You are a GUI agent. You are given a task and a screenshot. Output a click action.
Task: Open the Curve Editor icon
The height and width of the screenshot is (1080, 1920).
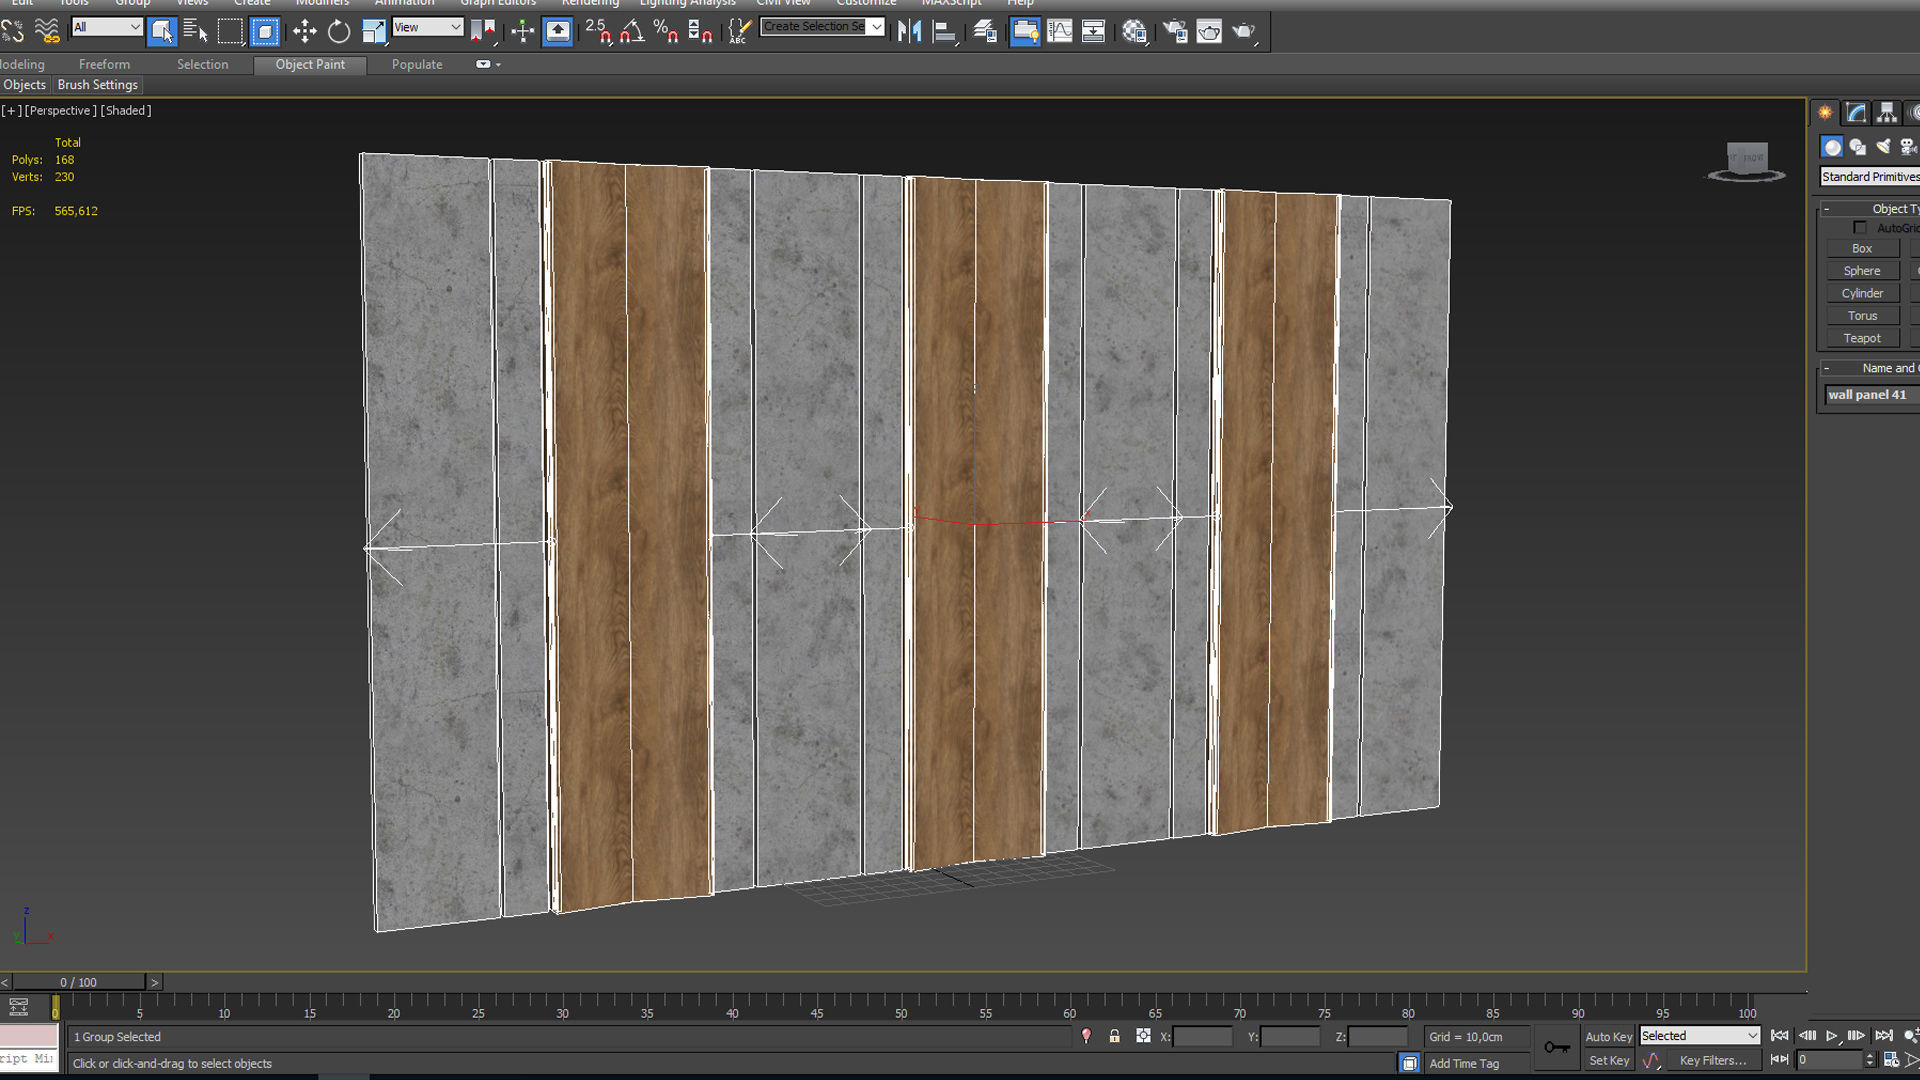[1059, 32]
